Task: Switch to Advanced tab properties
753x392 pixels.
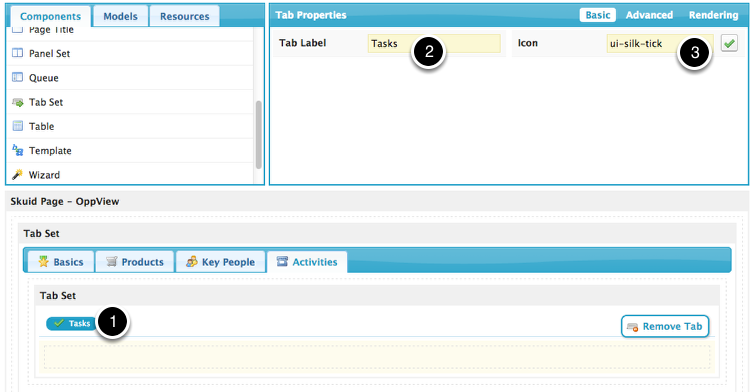Action: (x=649, y=15)
